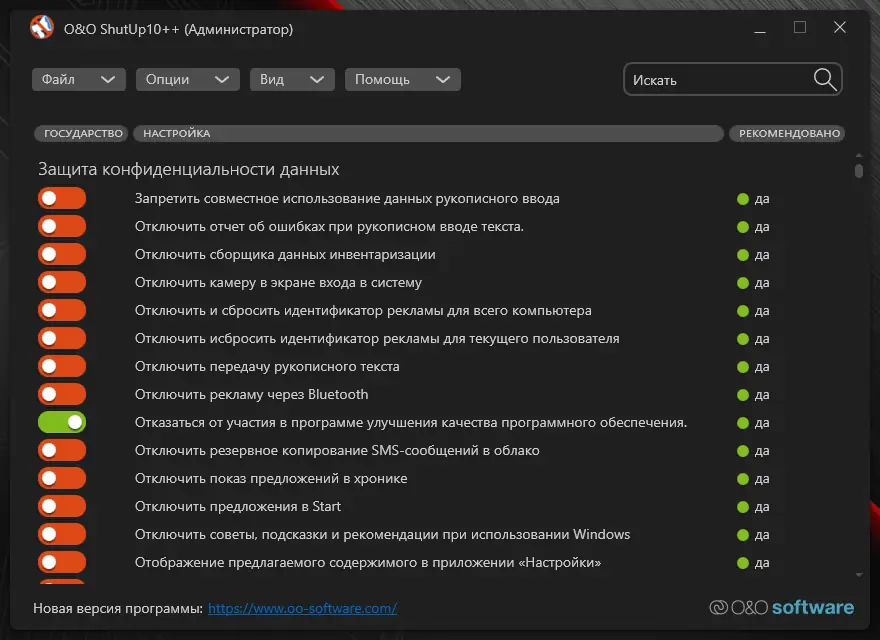Click the search magnifier icon
880x640 pixels.
(825, 80)
